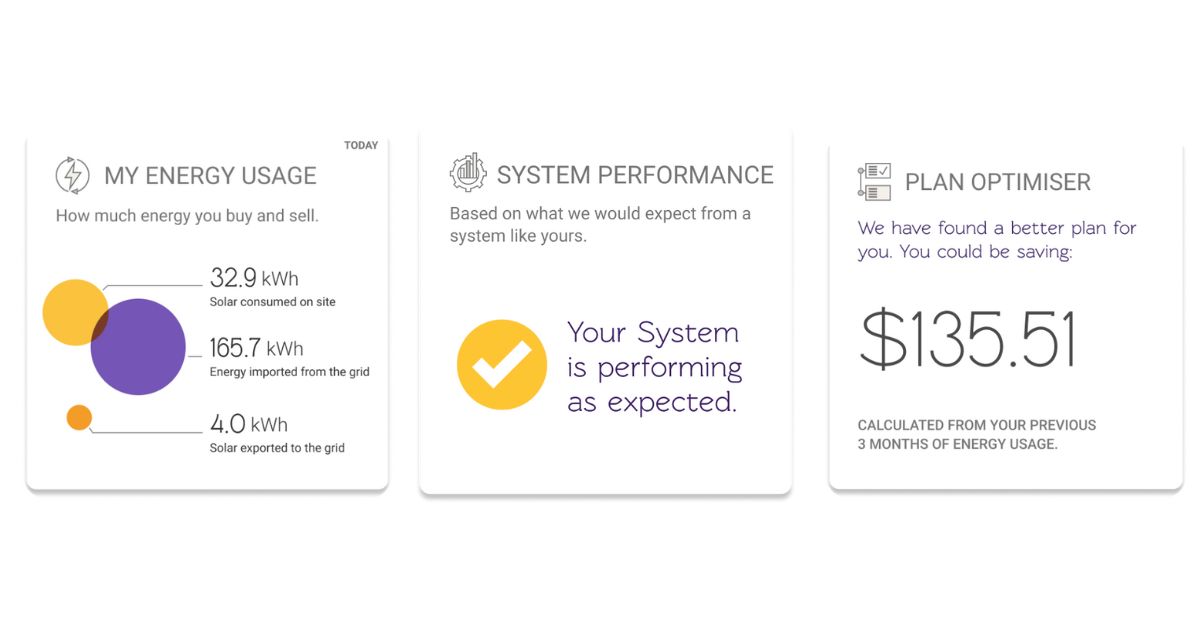The image size is (1200, 627).
Task: Click 'Calculated from your previous 3 months' note
Action: [976, 434]
